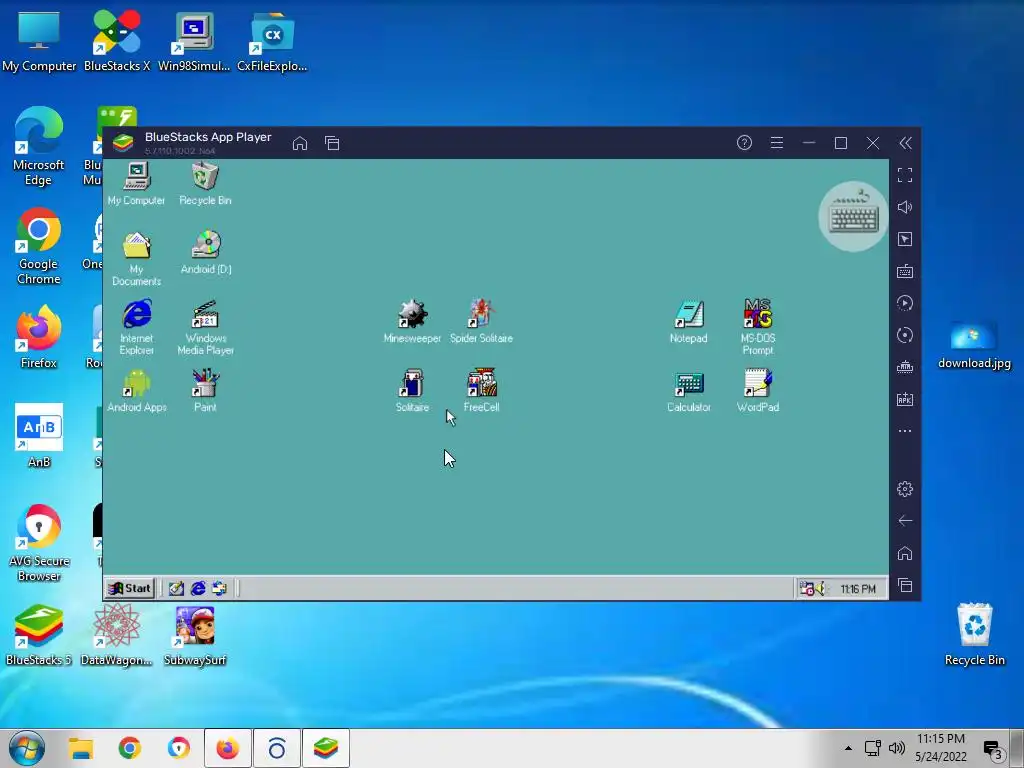The height and width of the screenshot is (768, 1024).
Task: Show hidden tray icons arrow
Action: (848, 748)
